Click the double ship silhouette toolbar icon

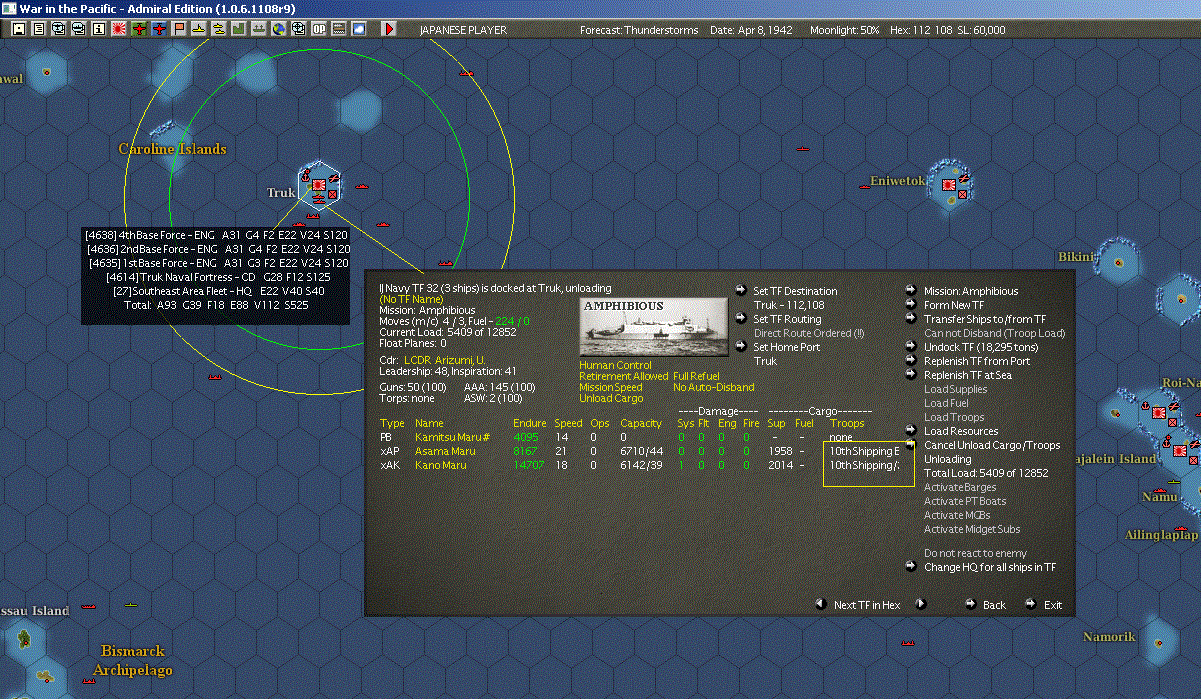pyautogui.click(x=219, y=29)
